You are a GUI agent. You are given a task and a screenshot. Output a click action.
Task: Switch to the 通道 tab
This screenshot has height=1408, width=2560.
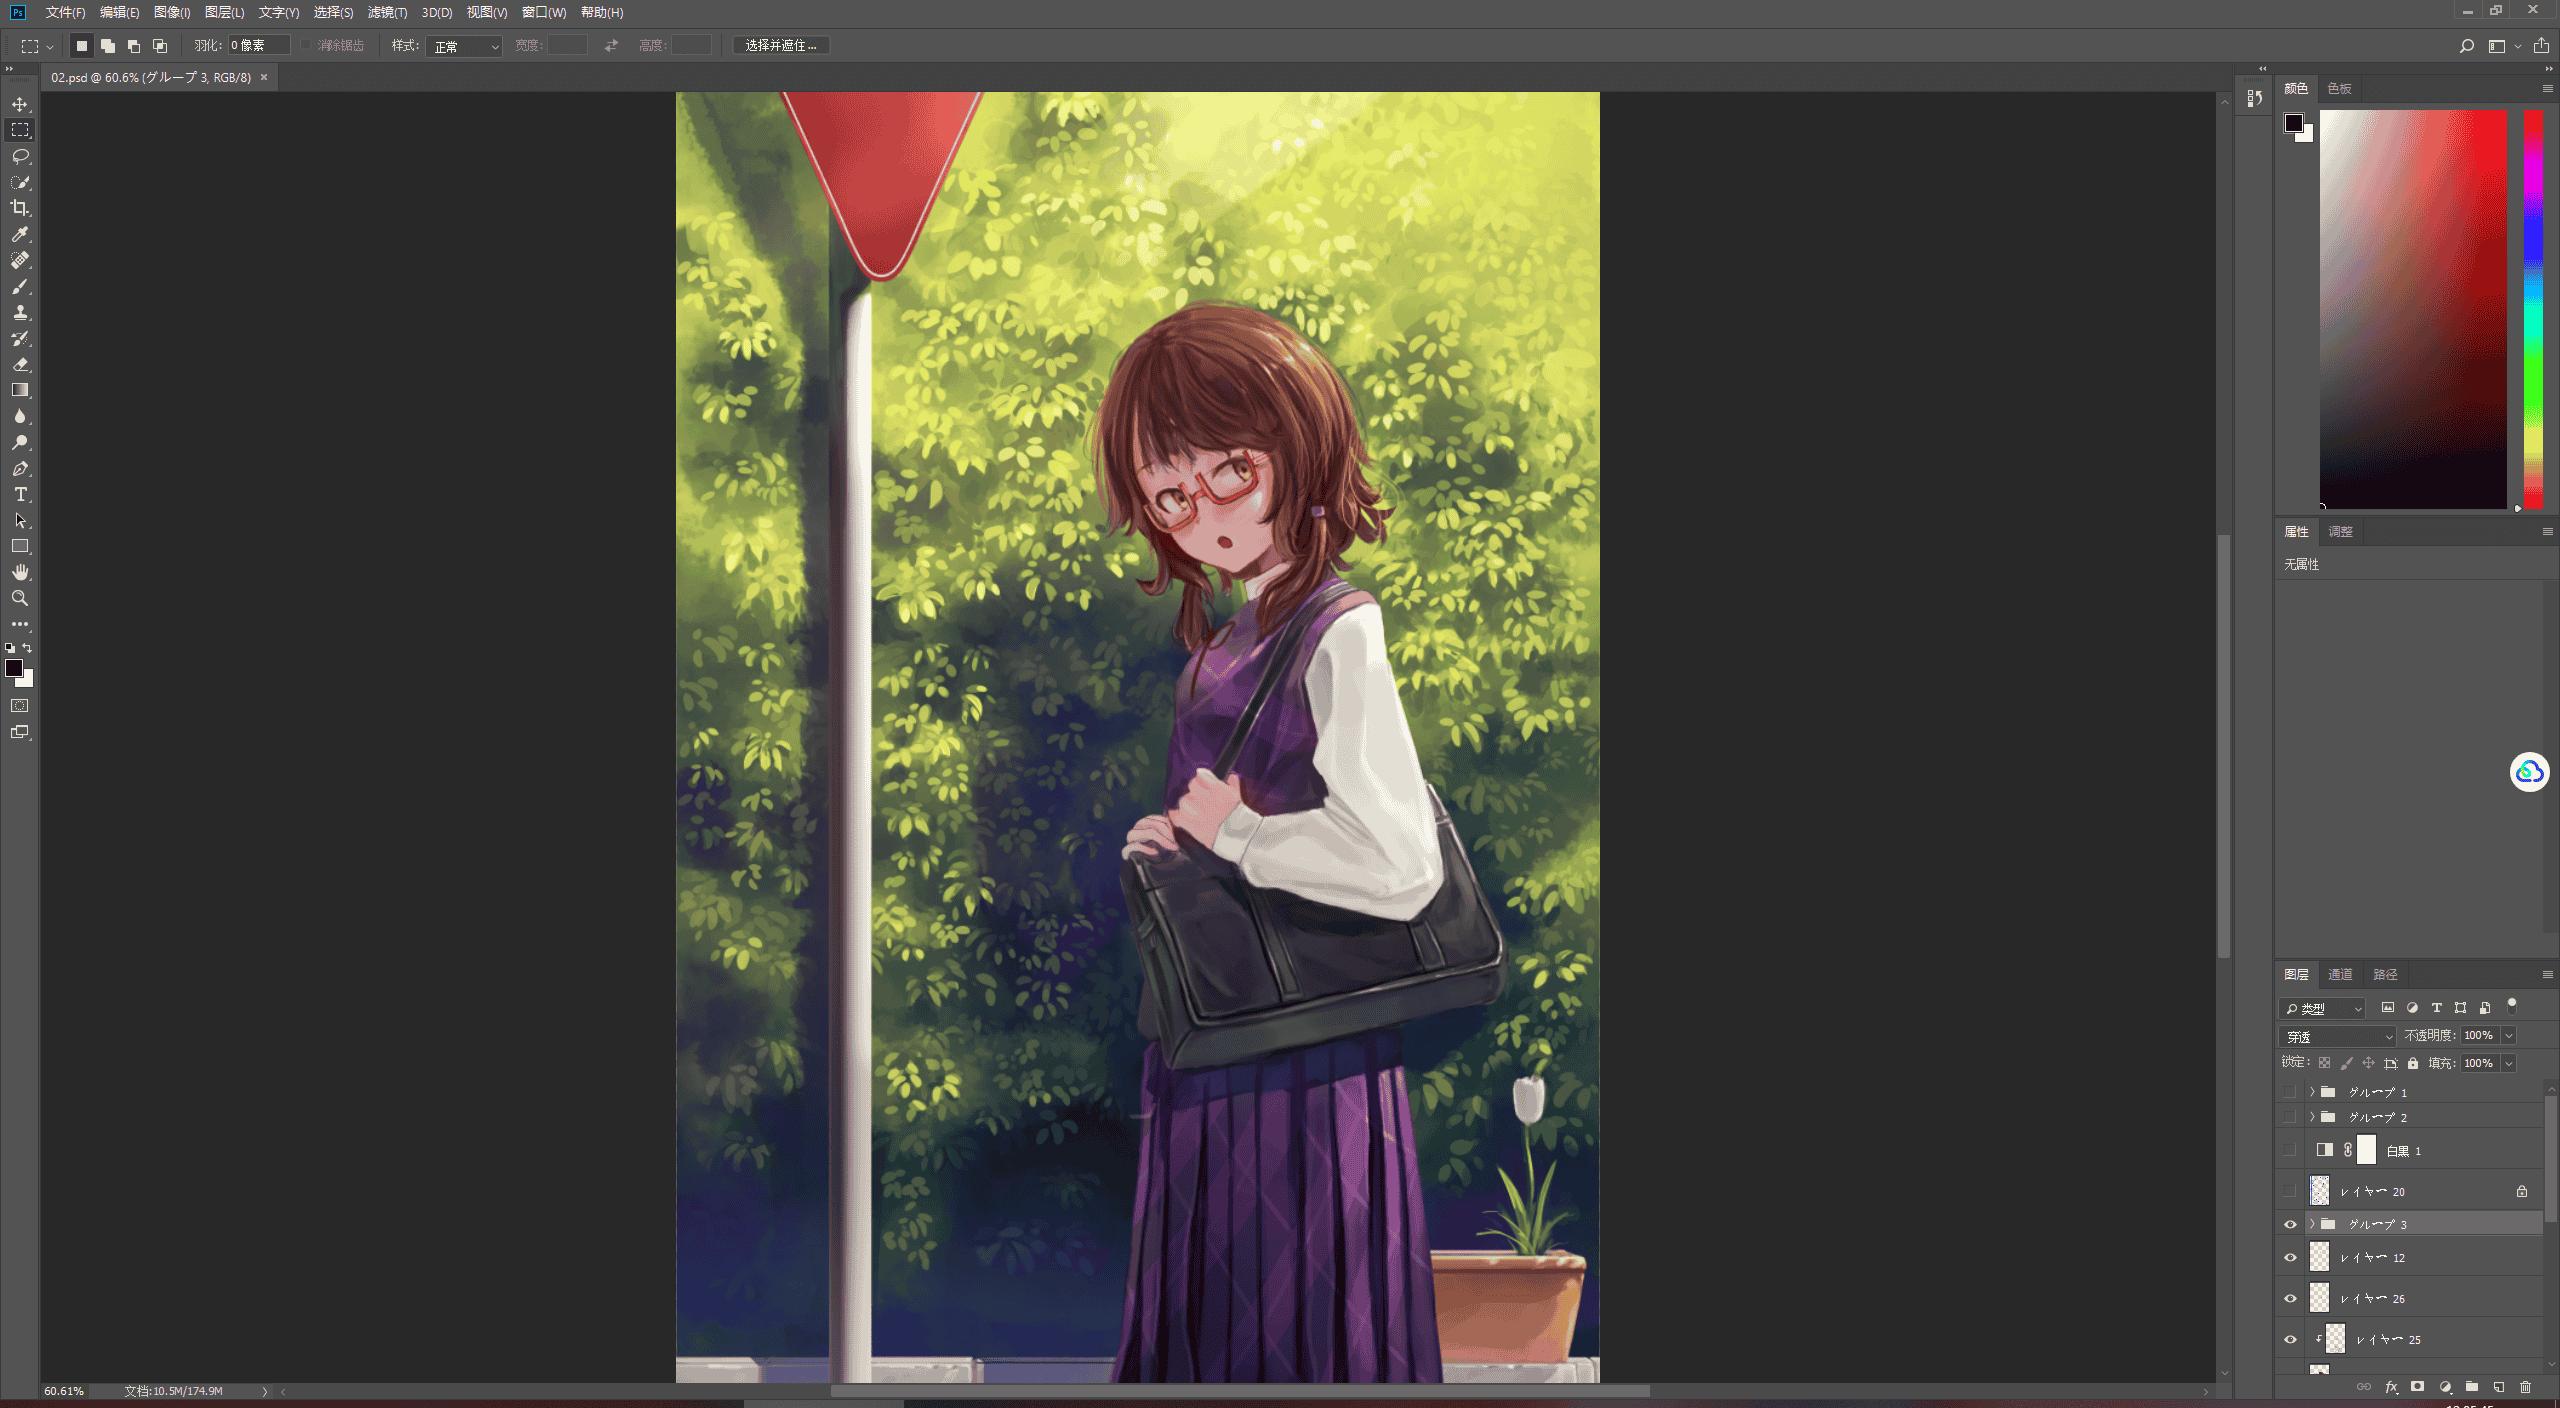click(x=2340, y=974)
